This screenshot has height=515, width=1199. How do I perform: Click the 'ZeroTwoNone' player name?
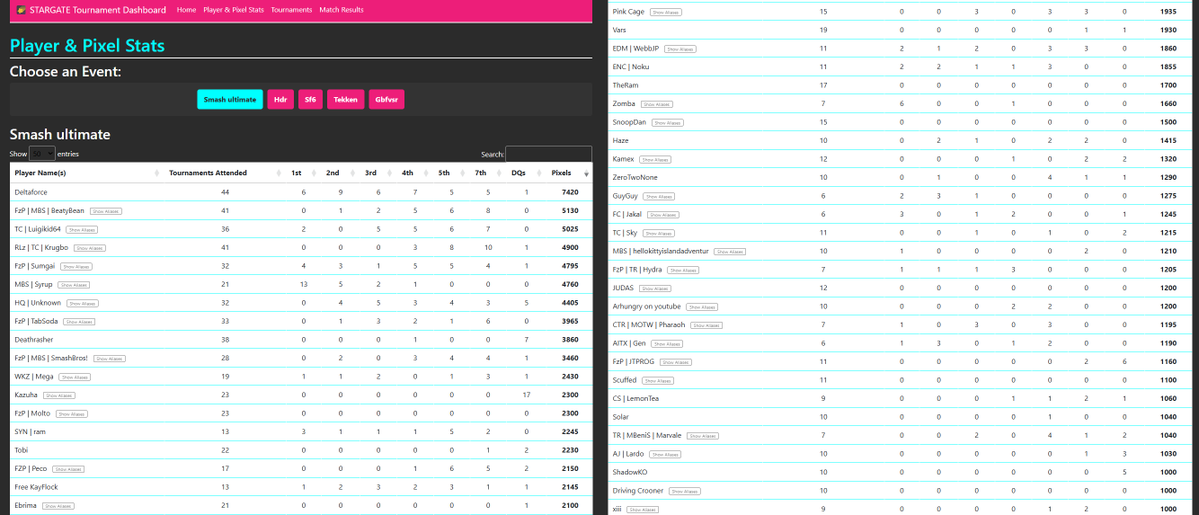[x=635, y=177]
